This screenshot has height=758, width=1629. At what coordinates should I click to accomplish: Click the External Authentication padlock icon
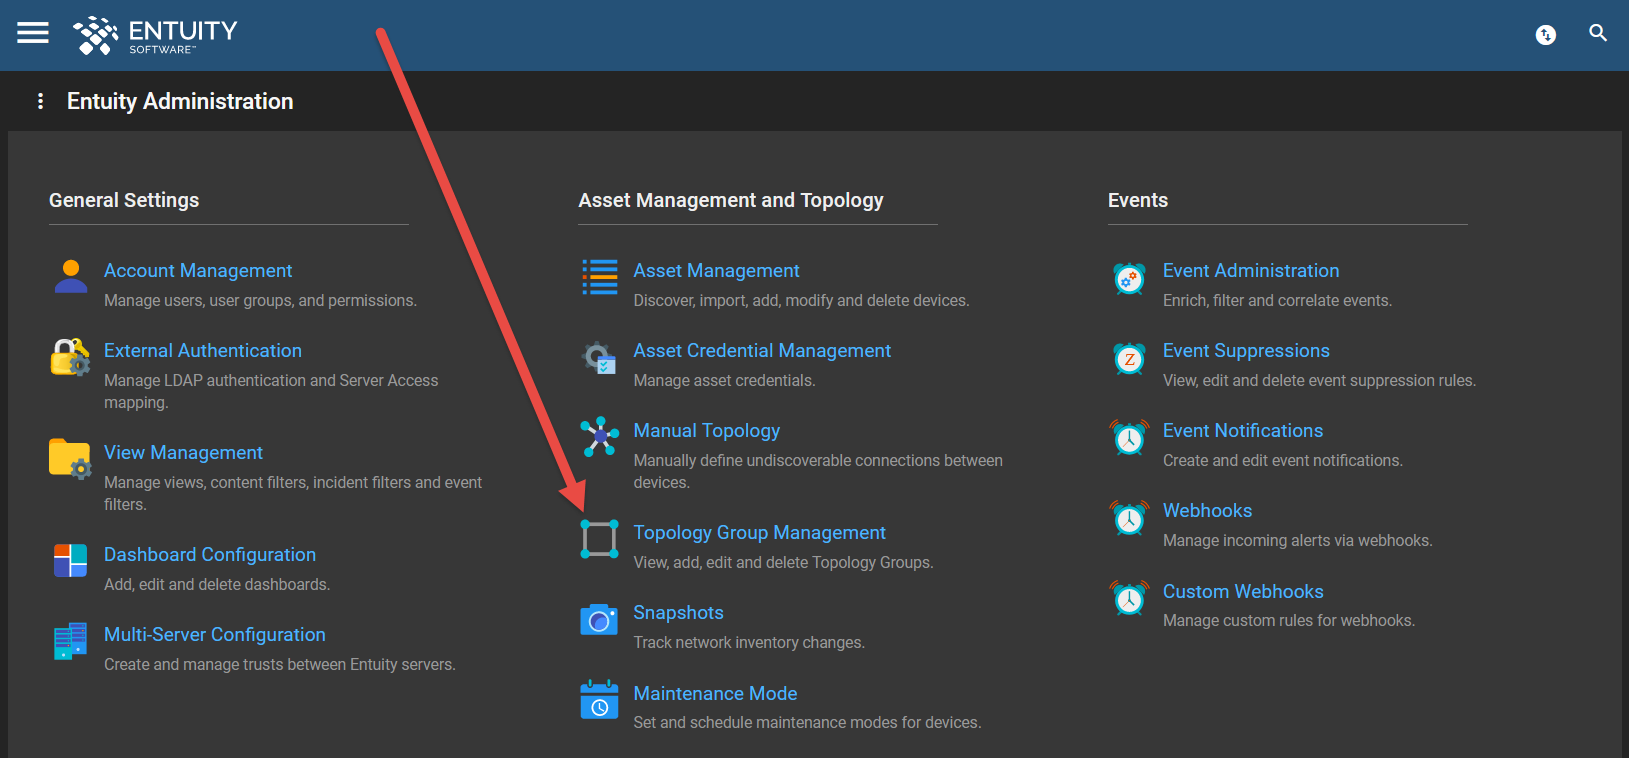tap(71, 356)
